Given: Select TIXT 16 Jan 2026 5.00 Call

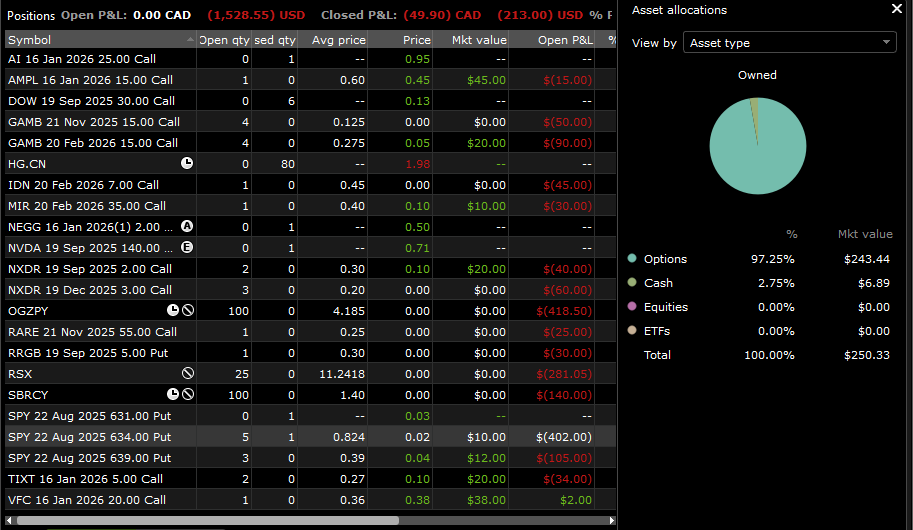Looking at the screenshot, I should [x=85, y=478].
